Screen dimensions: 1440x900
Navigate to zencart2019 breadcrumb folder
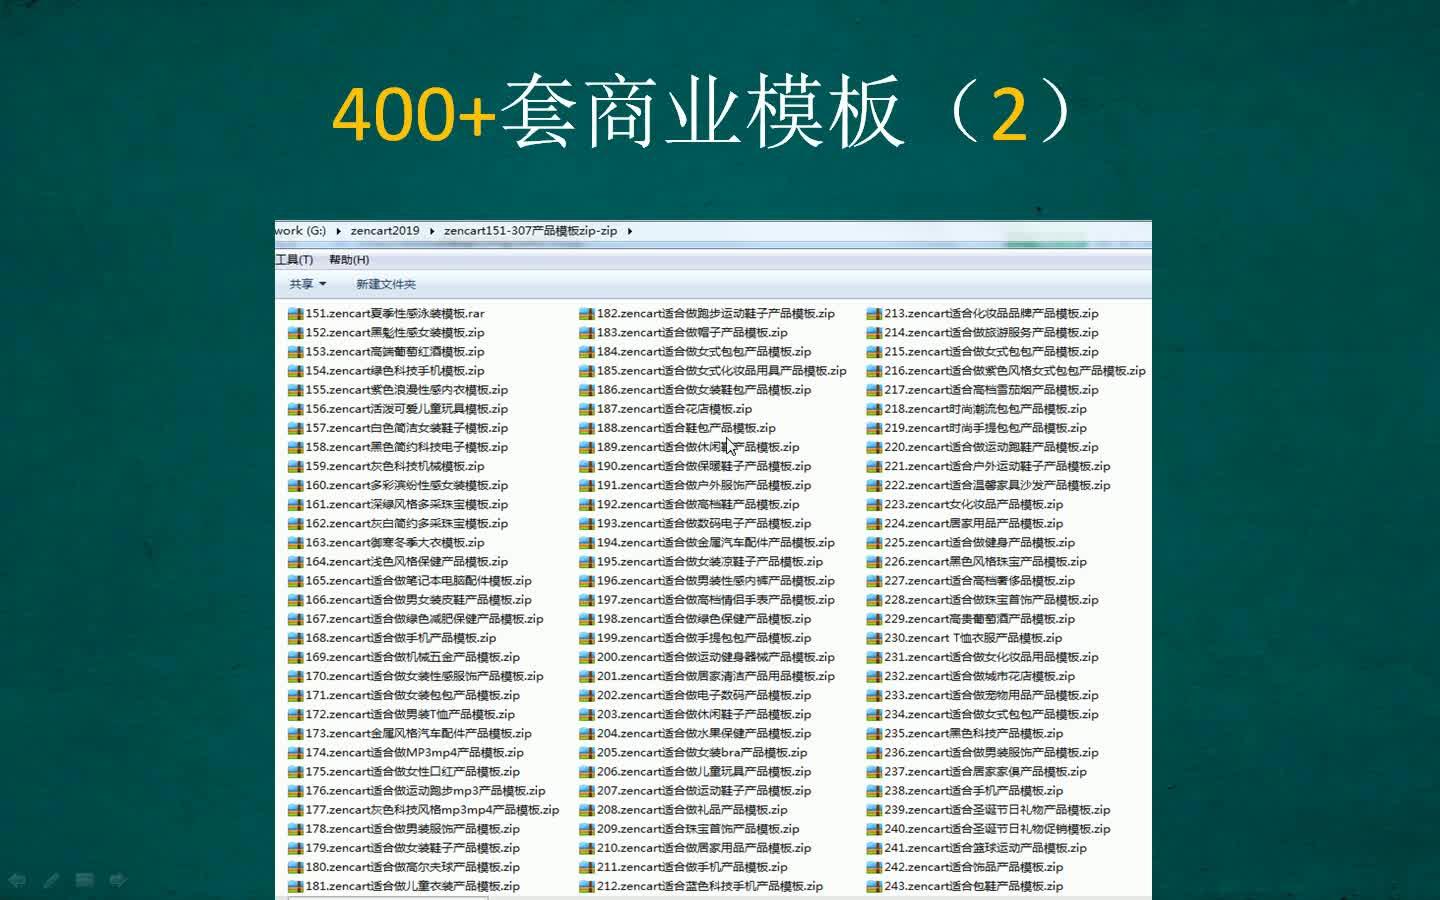385,231
